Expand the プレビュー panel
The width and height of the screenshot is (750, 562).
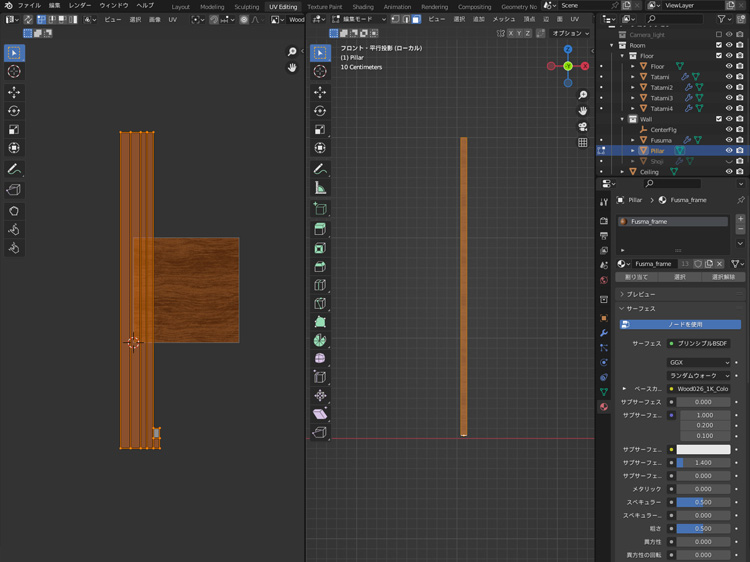(x=640, y=294)
